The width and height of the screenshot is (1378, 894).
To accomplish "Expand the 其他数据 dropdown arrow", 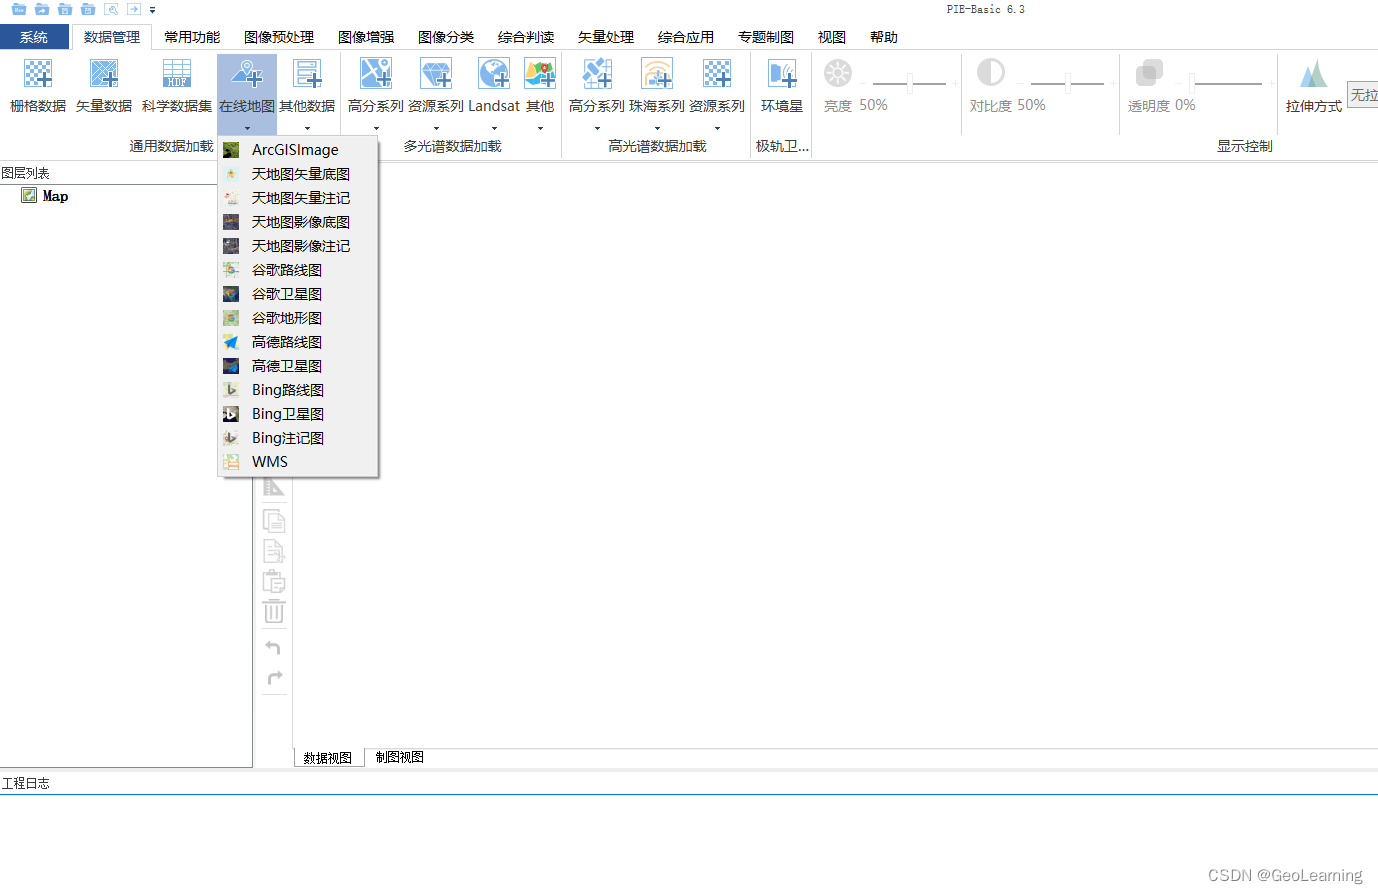I will (x=307, y=130).
